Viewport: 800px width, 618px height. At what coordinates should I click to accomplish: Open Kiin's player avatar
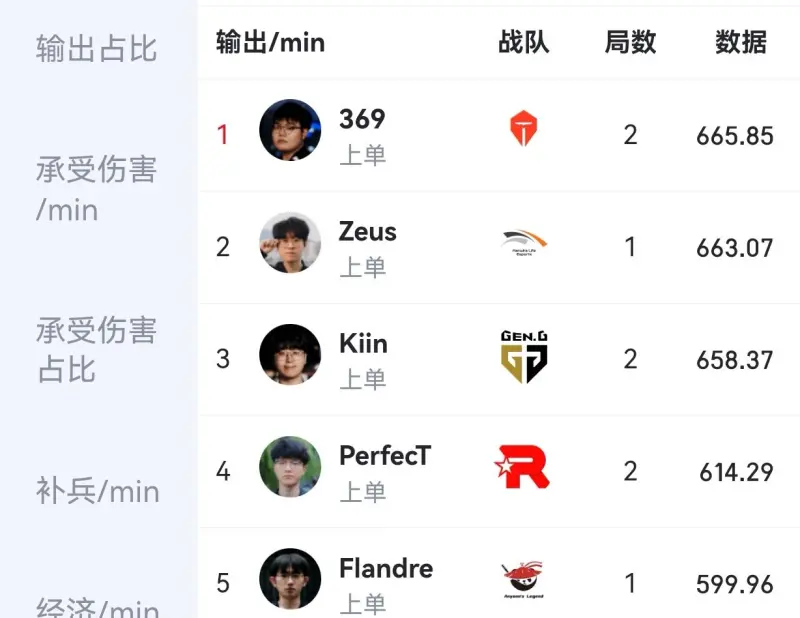290,355
